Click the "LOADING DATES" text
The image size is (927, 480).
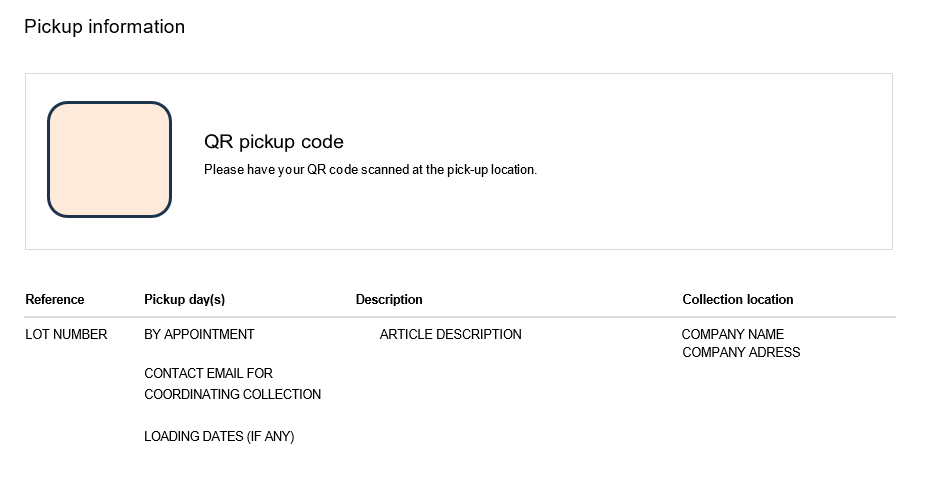(x=193, y=437)
